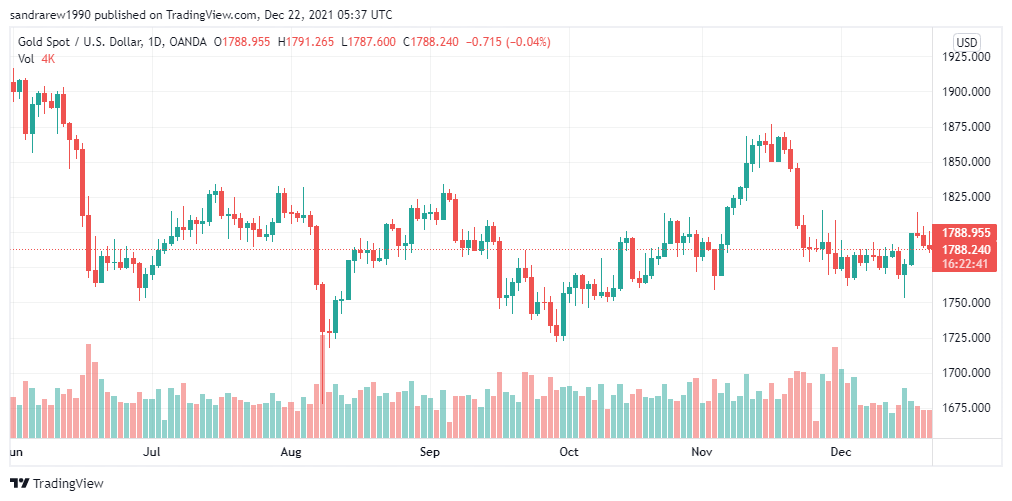Click the high price H1791.265 value
This screenshot has height=501, width=1012.
(x=306, y=42)
